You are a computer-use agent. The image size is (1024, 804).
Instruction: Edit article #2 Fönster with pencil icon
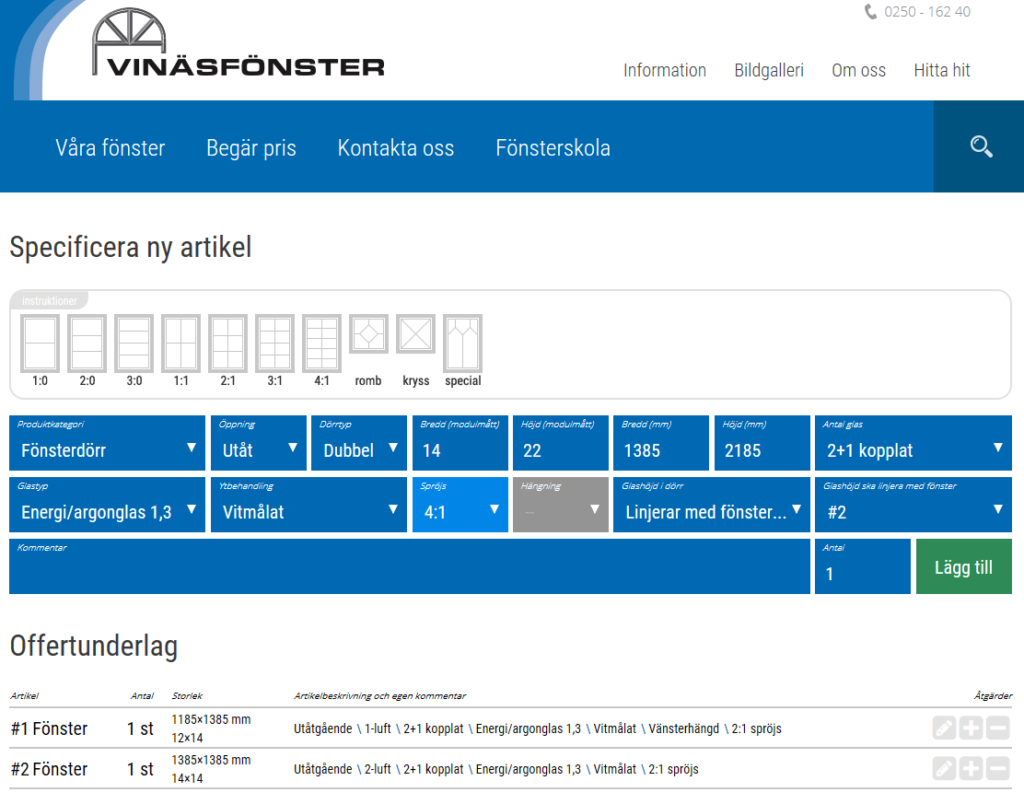pyautogui.click(x=944, y=768)
